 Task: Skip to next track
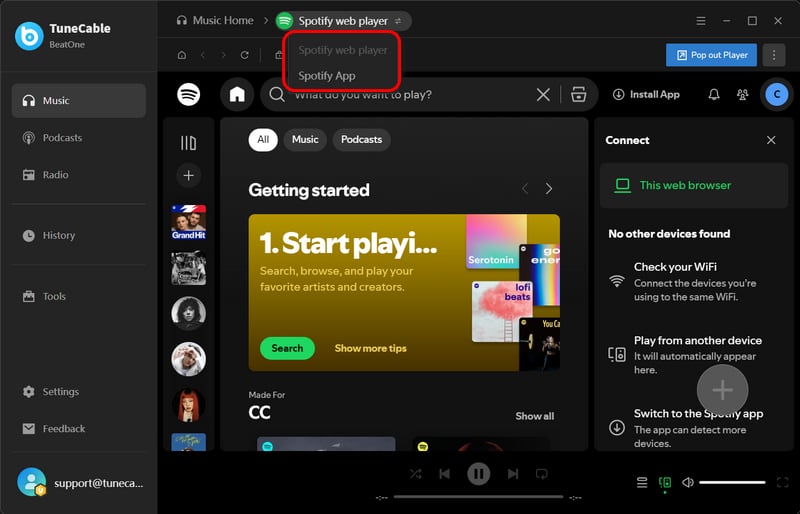[513, 474]
